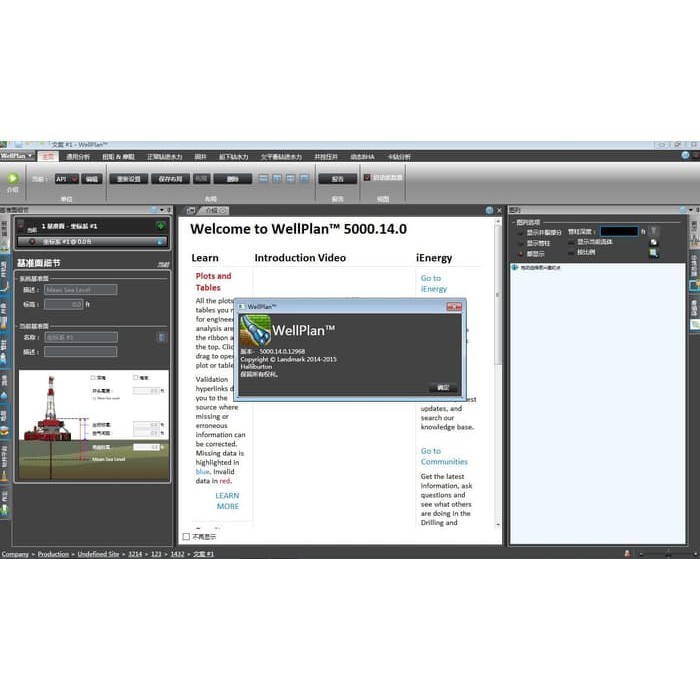Switch to the 卡钻分析 ribbon tab
The image size is (700, 700).
click(x=399, y=157)
